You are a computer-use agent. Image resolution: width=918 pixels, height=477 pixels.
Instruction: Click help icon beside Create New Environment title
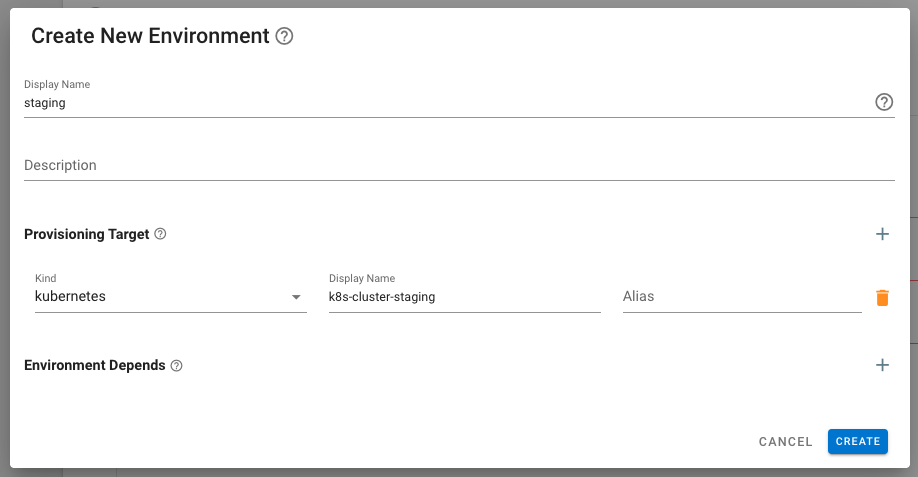pyautogui.click(x=285, y=37)
